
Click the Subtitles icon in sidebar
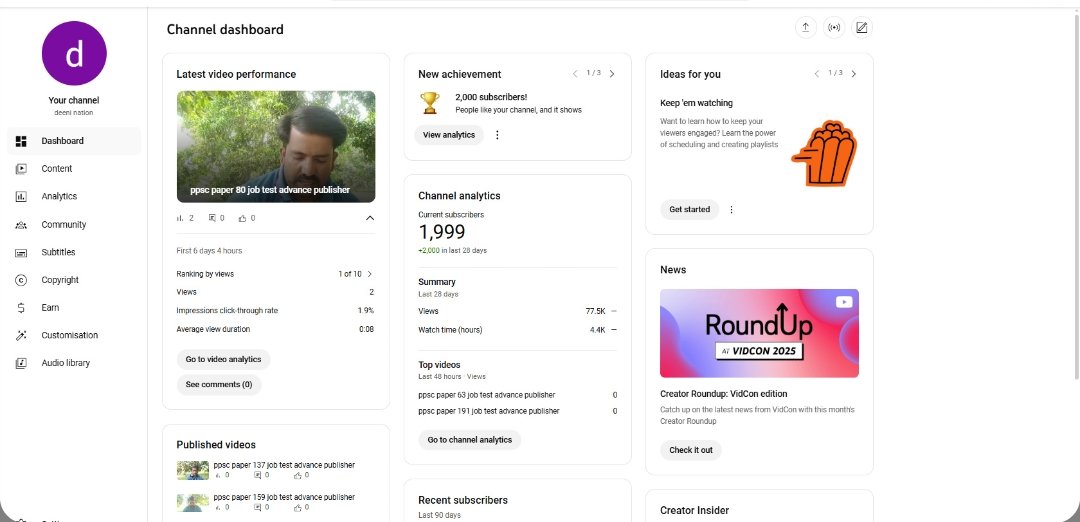pos(21,253)
